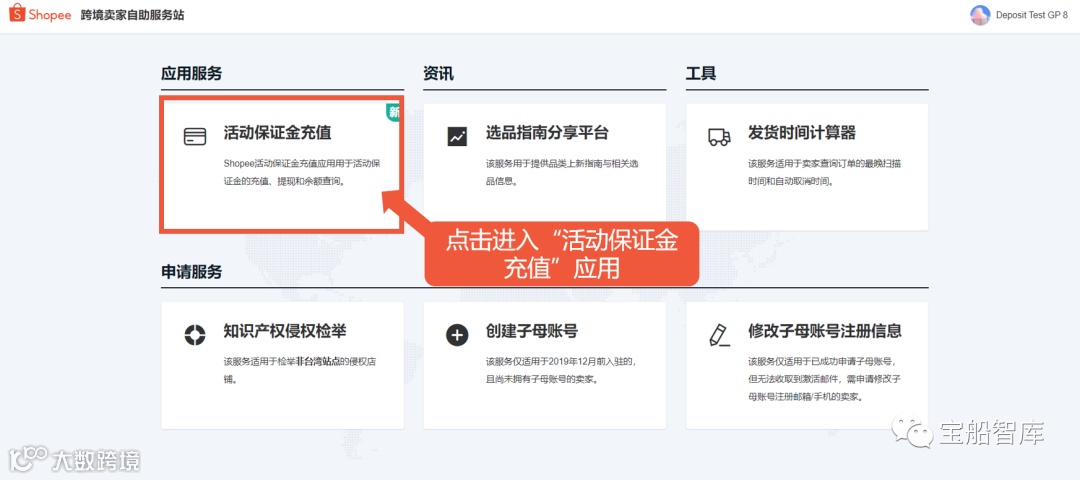Open the 修改子母账号注册信息 title link
The width and height of the screenshot is (1080, 480).
[824, 331]
